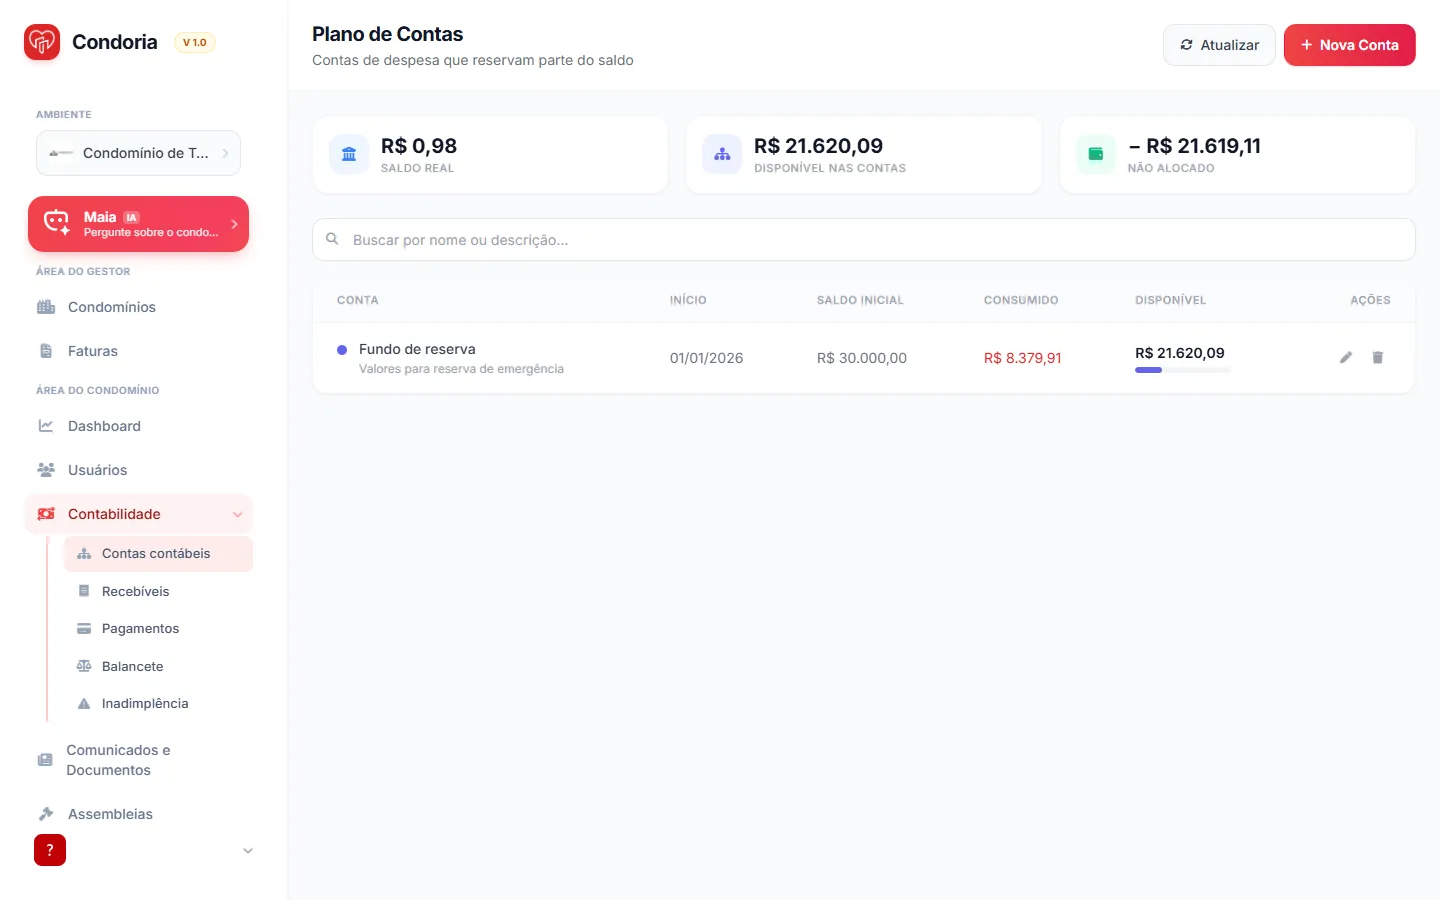This screenshot has height=900, width=1440.
Task: Go to Recebíveis
Action: point(158,591)
